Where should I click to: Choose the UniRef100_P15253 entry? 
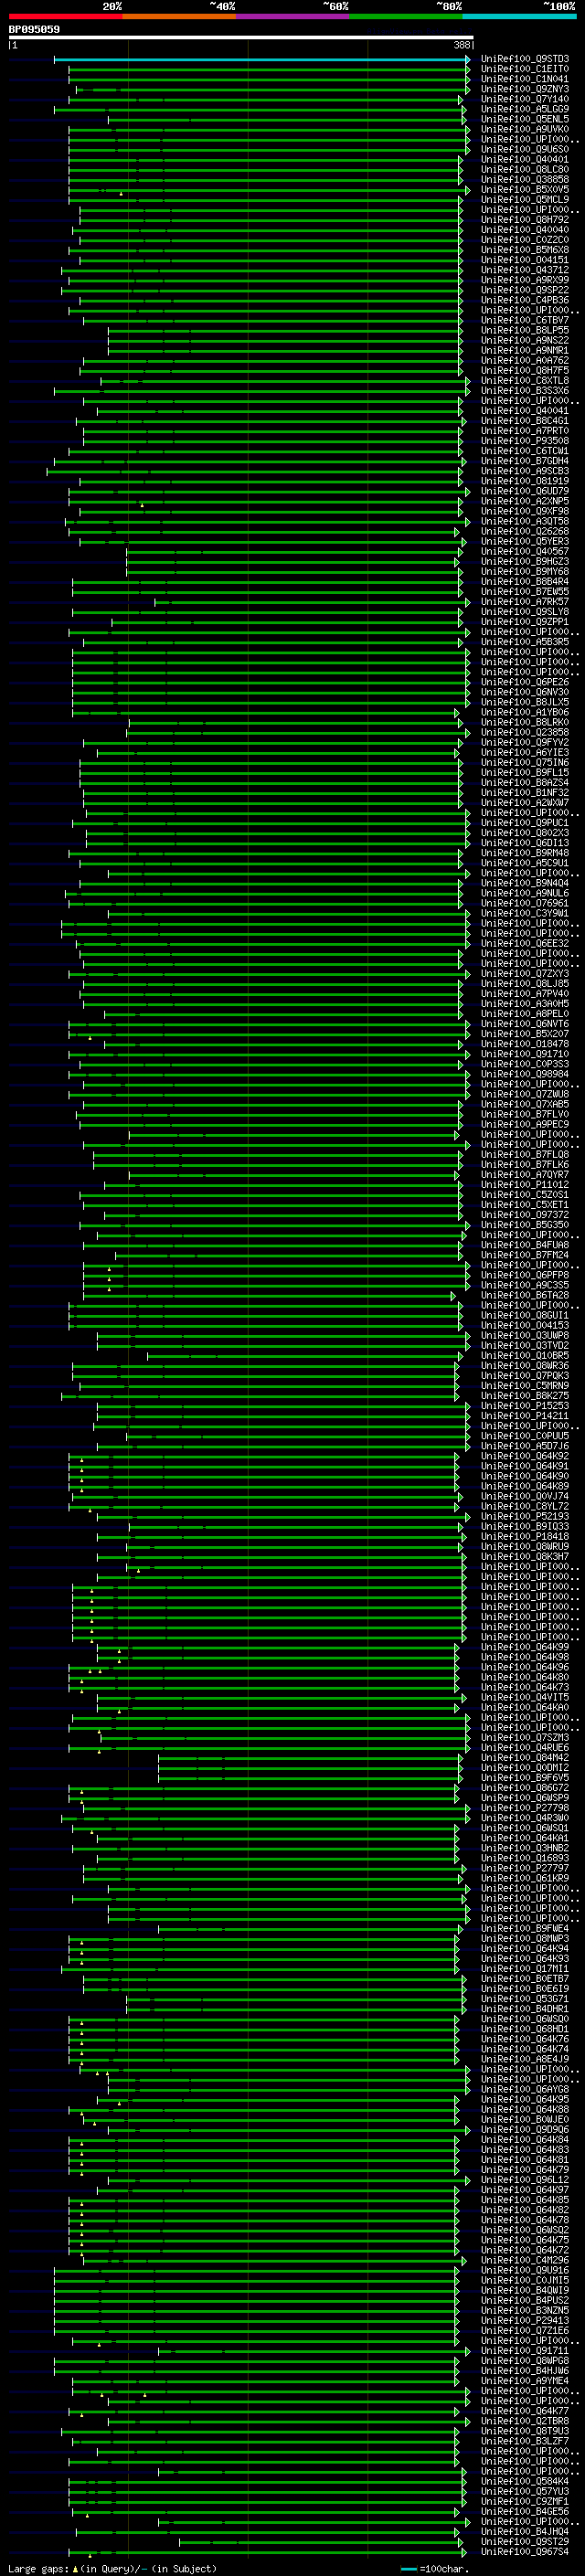pos(525,1405)
